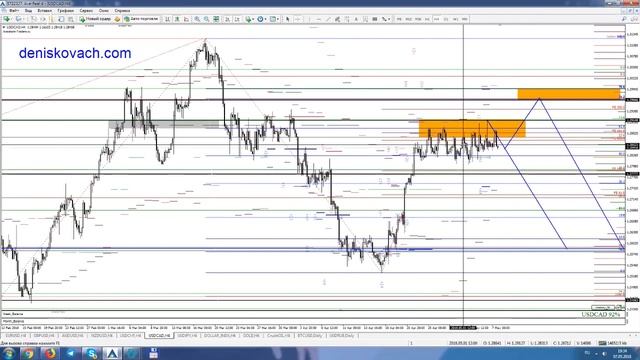Screen dimensions: 640x360
Task: Open the indicators list dropdown
Action: click(x=249, y=19)
